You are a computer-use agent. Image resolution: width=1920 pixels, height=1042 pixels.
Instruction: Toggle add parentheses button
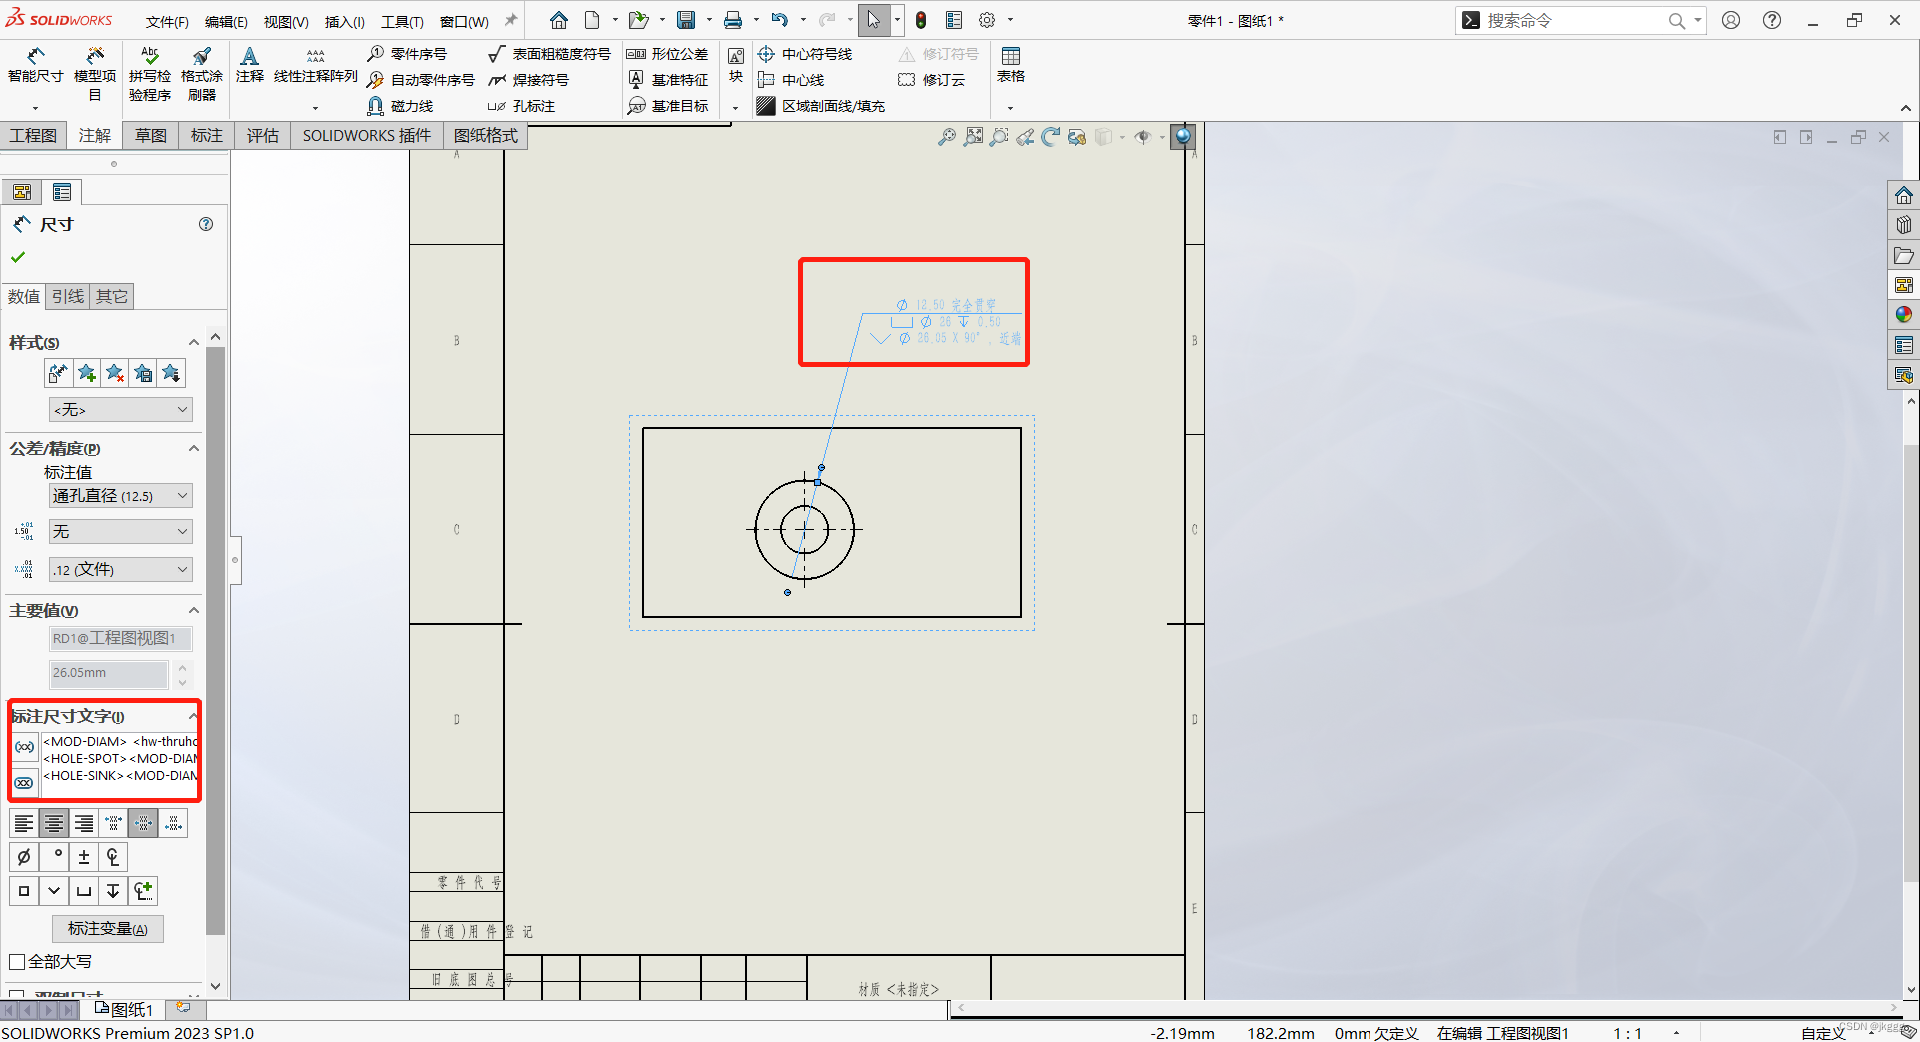click(25, 747)
